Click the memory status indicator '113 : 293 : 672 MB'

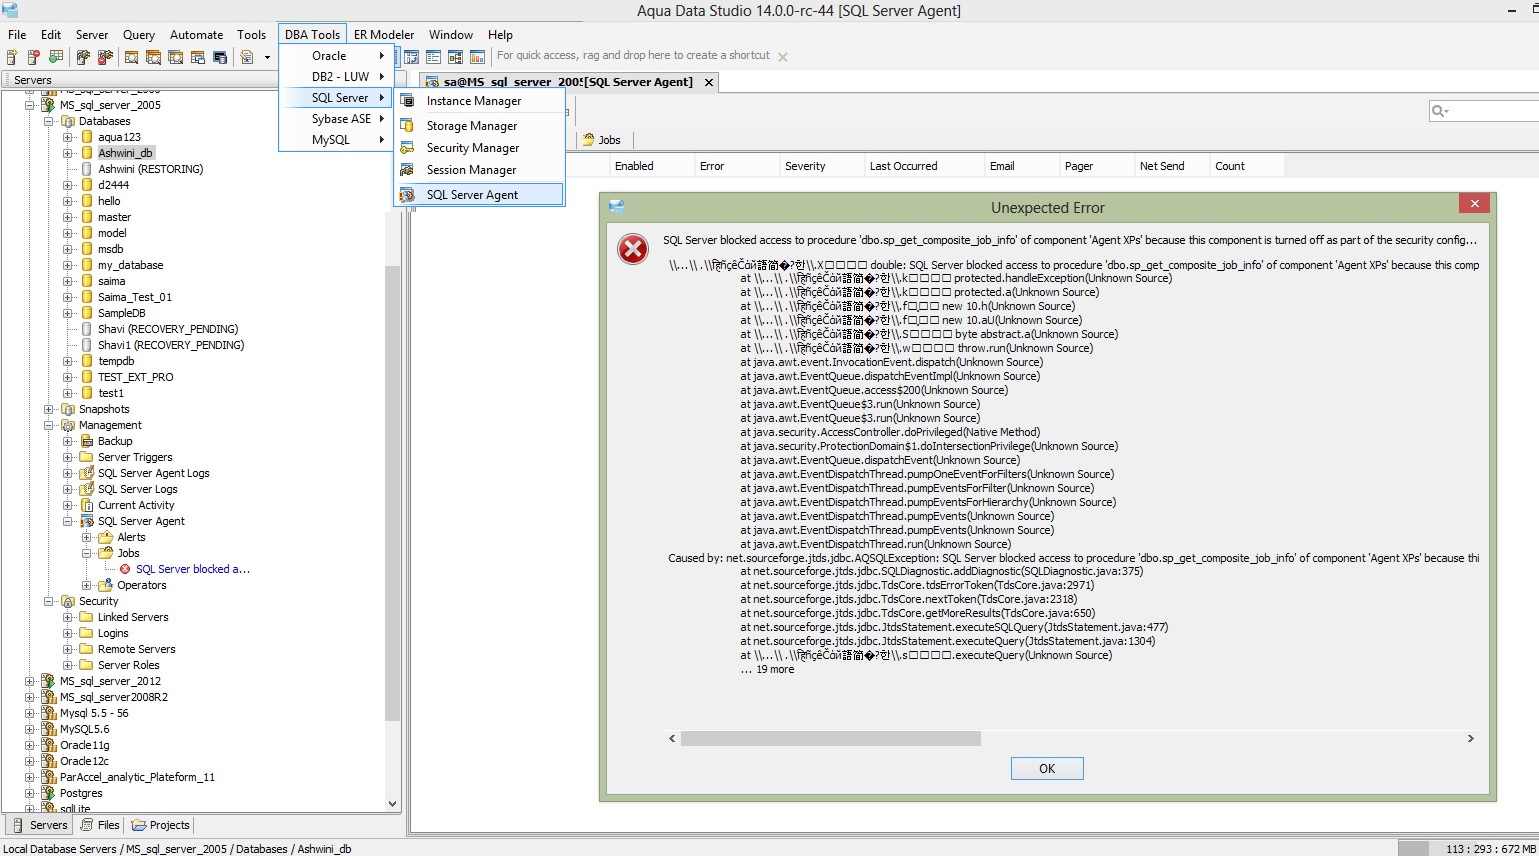(1491, 849)
